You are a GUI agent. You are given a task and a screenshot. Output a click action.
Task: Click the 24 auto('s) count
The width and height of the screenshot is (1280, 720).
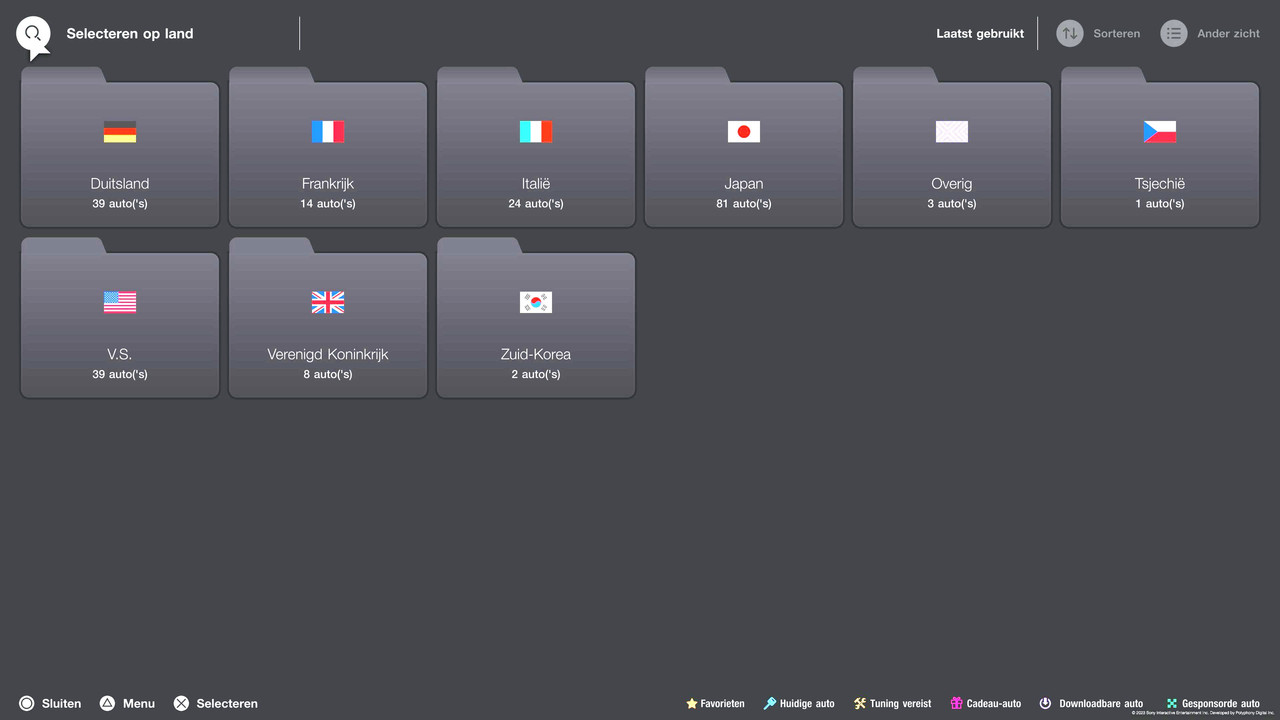(536, 204)
